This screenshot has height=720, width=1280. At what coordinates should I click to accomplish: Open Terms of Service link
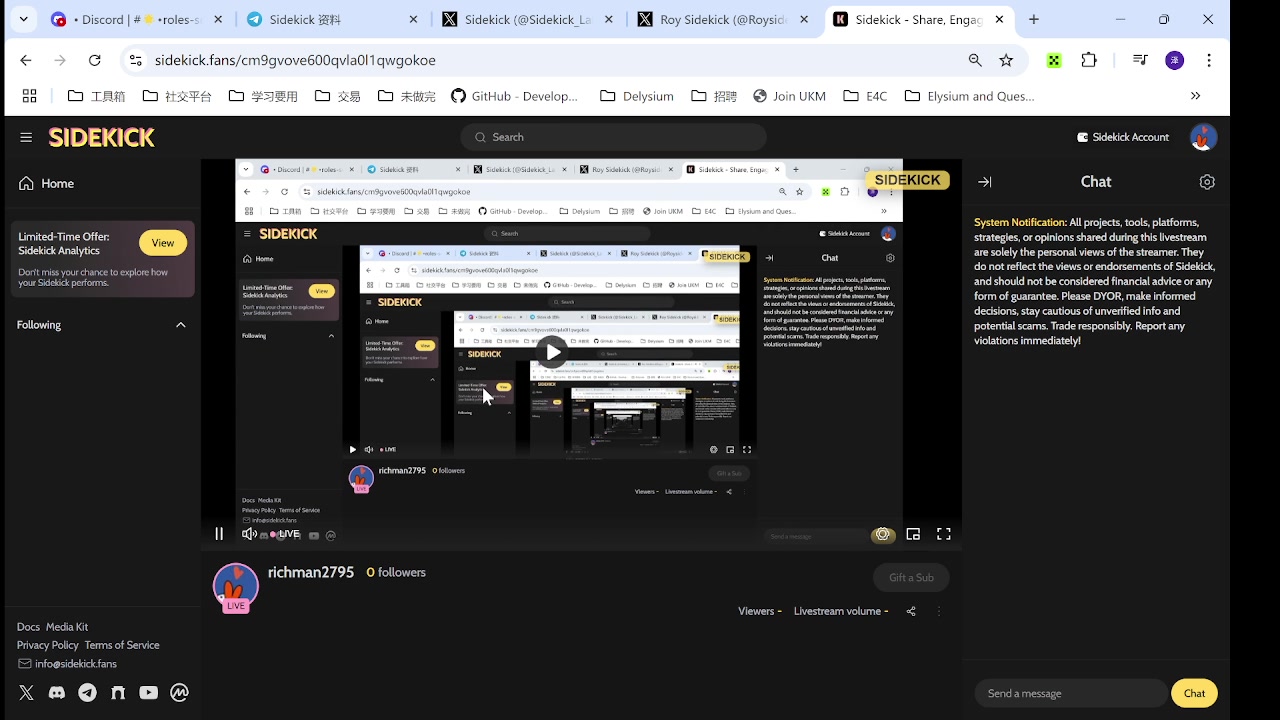tap(122, 645)
